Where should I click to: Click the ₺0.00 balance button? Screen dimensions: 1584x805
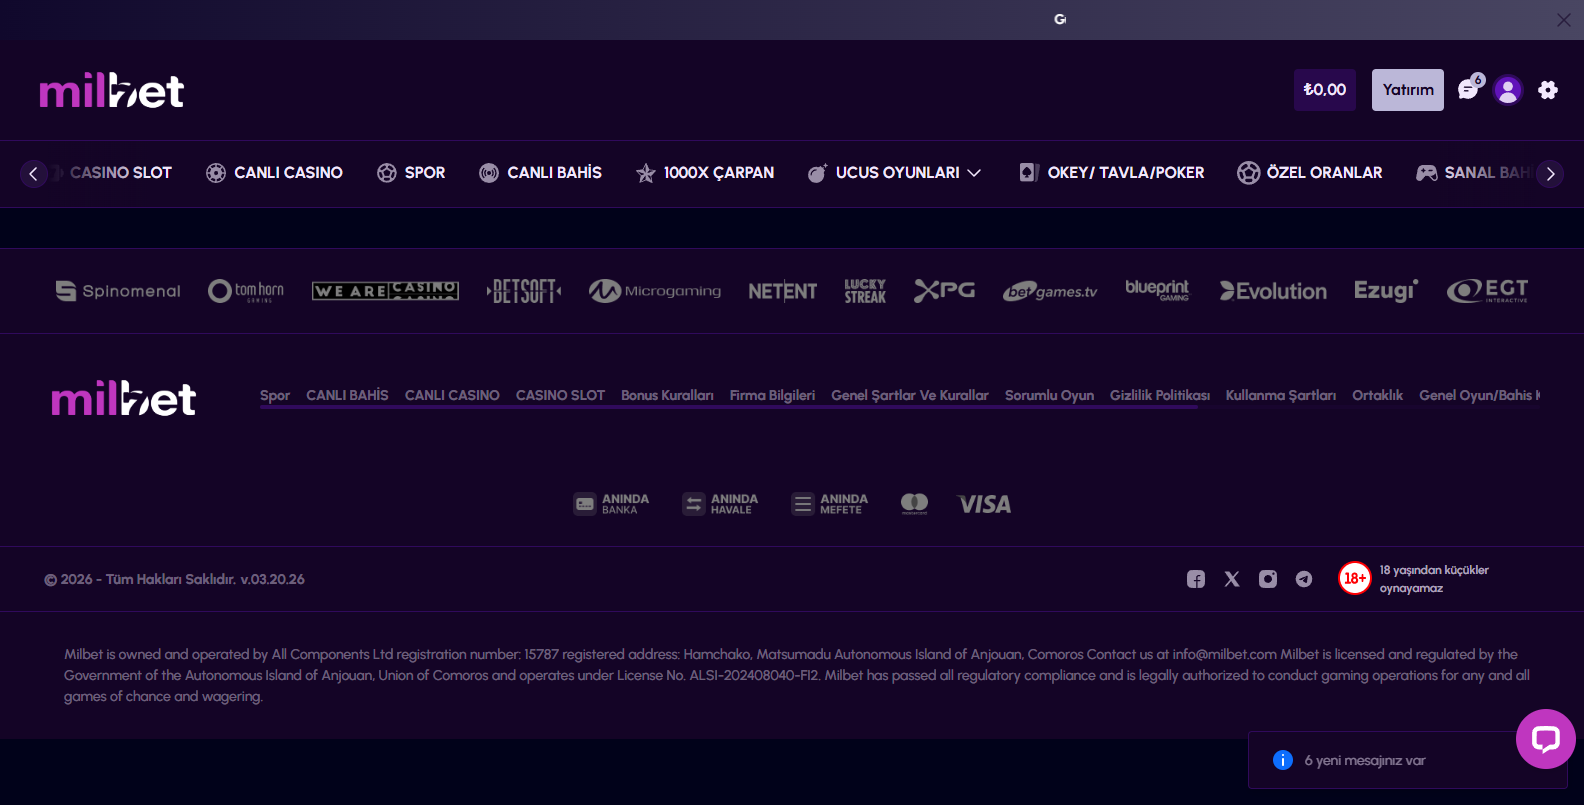click(1325, 90)
